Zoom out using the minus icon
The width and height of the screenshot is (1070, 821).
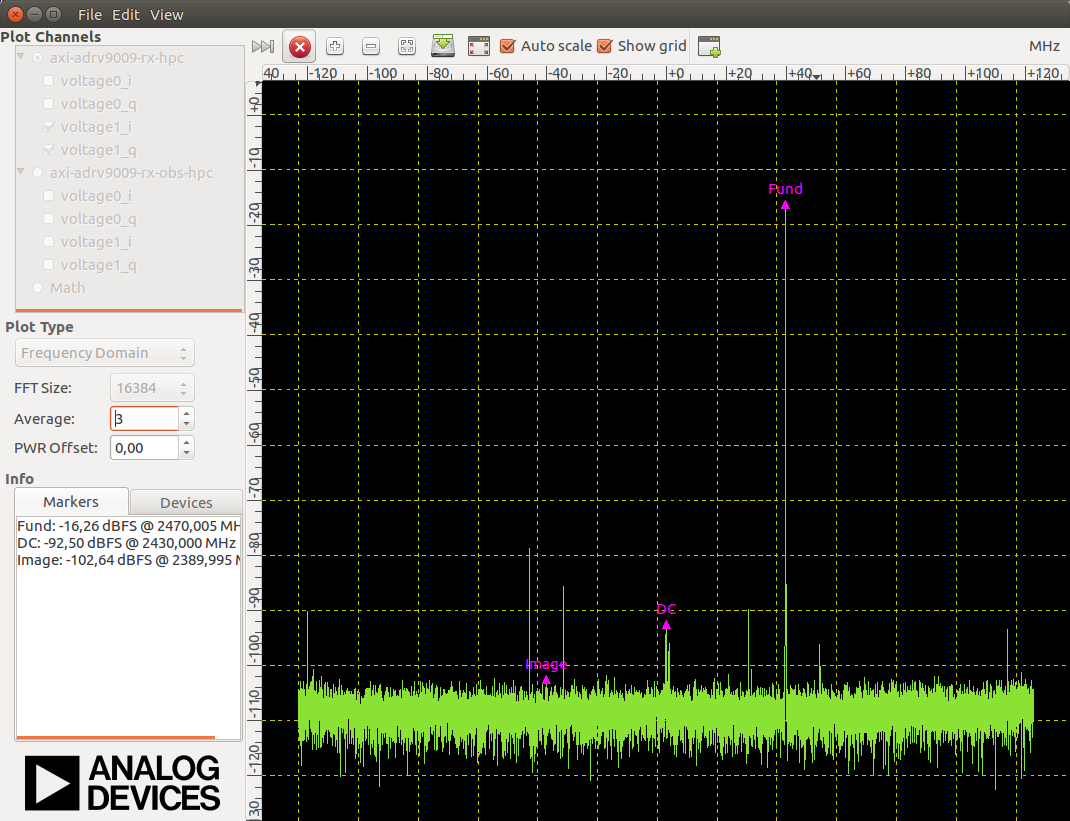(370, 46)
